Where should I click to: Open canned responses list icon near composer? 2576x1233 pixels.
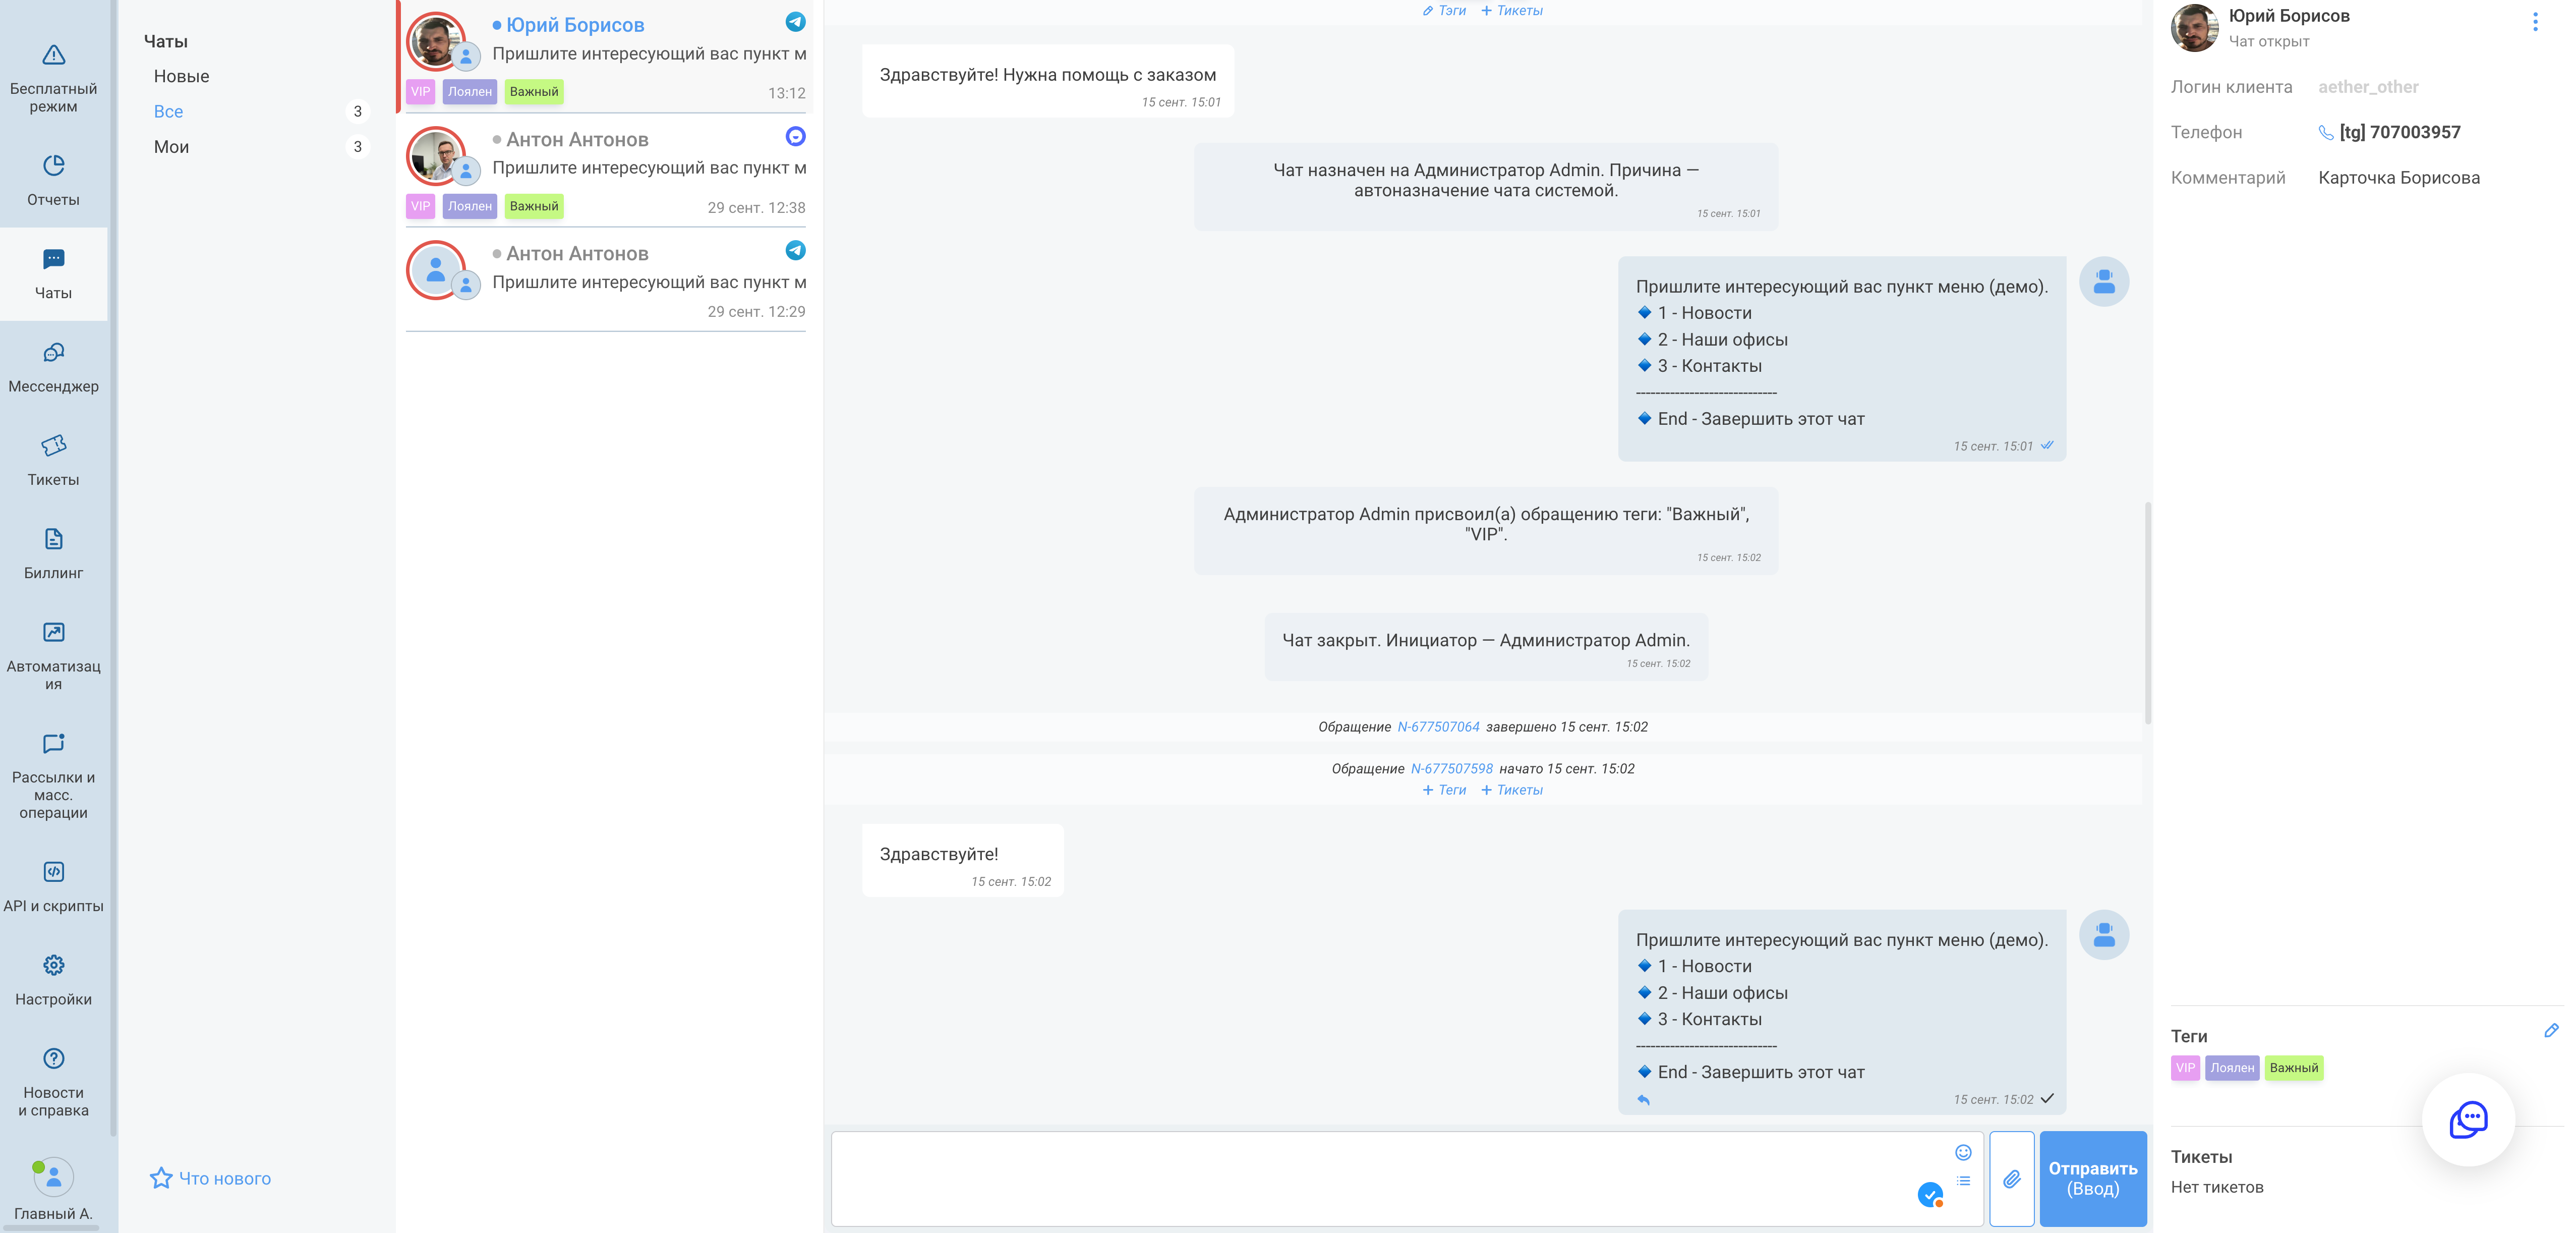point(1963,1180)
